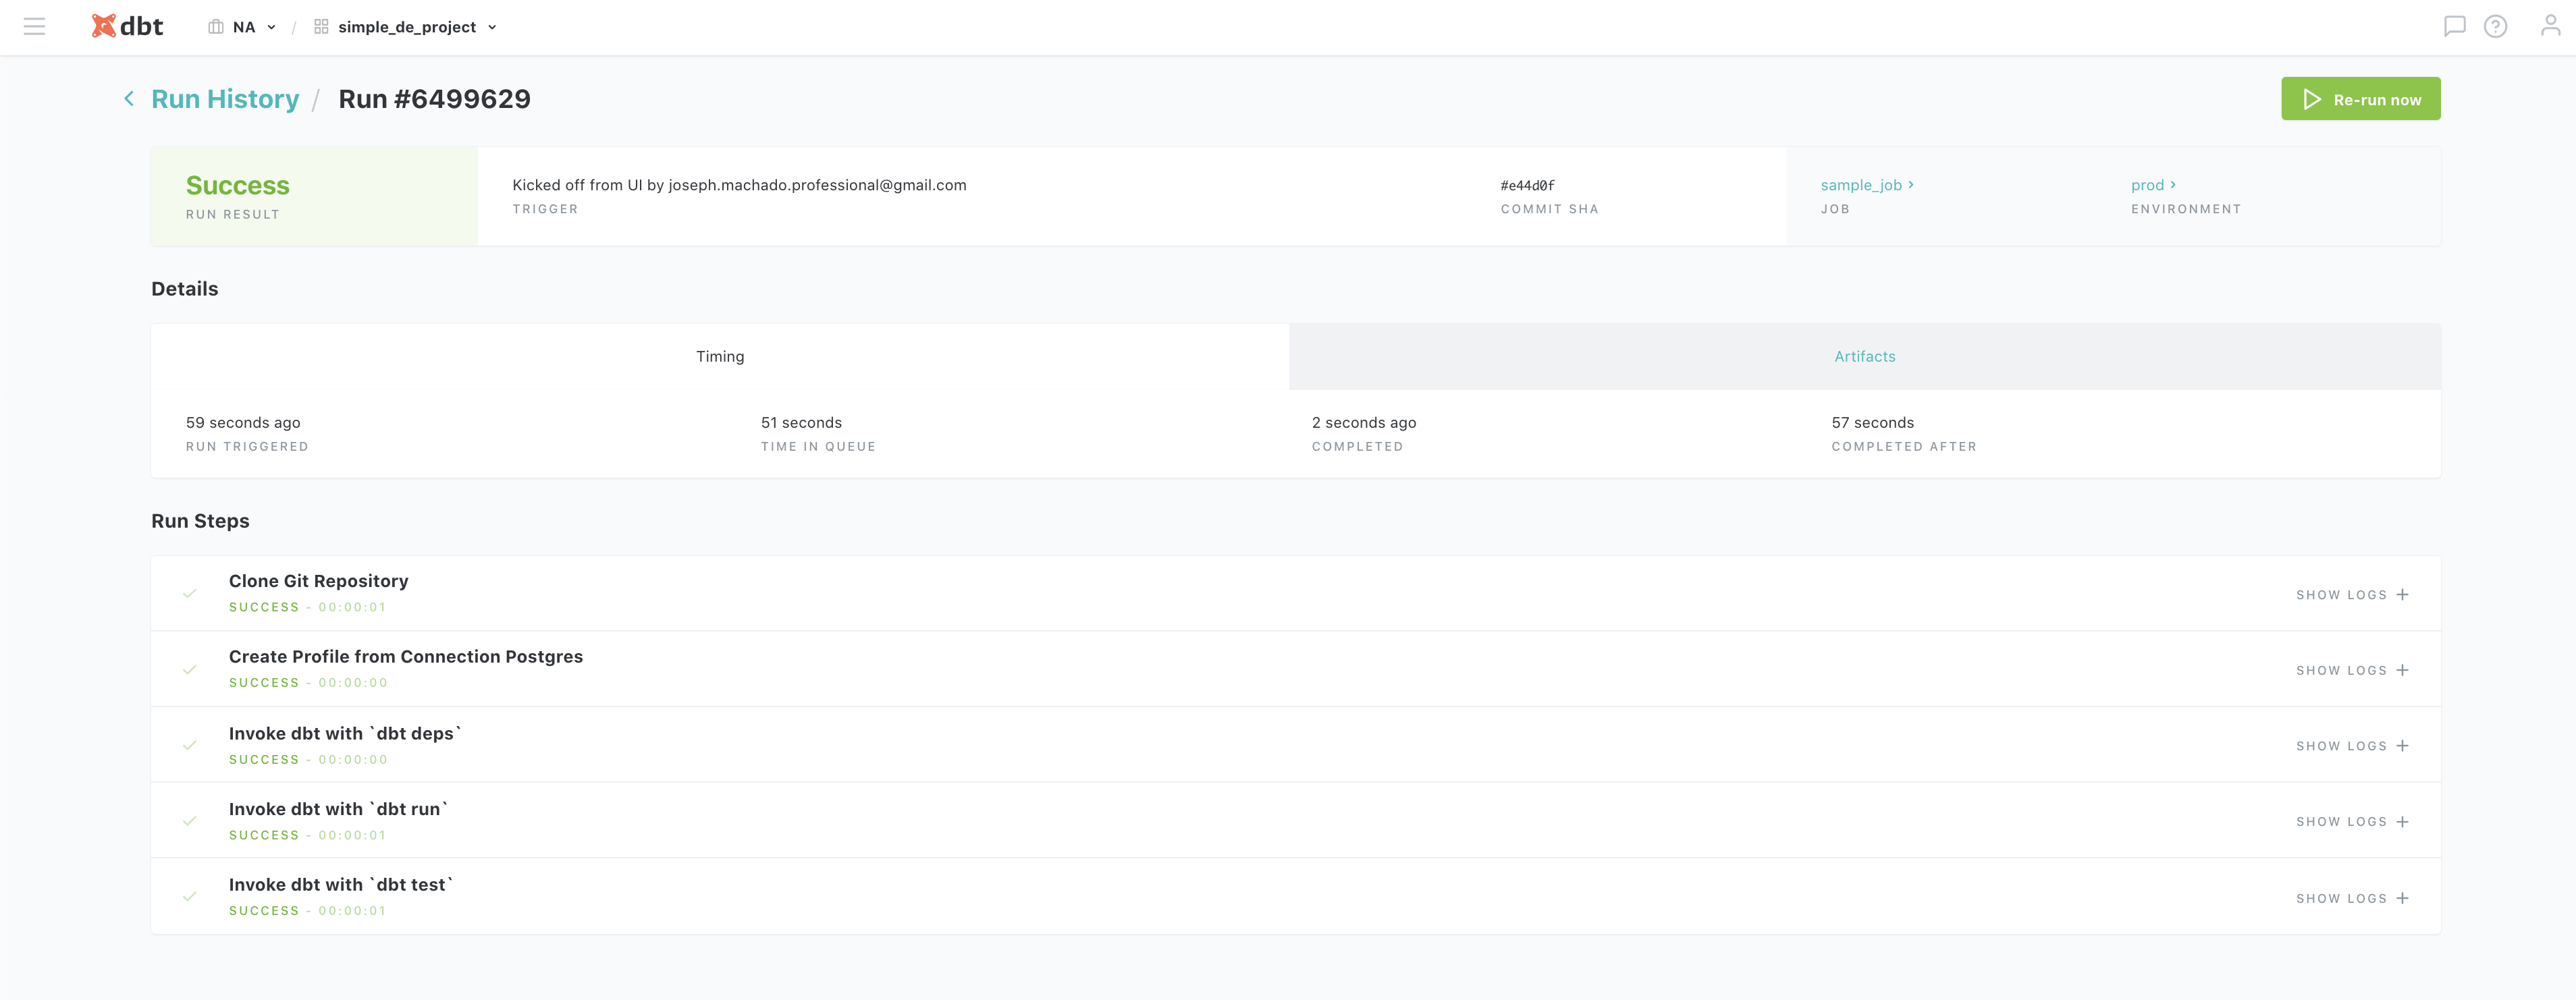Click the Clone Git Repository checkmark icon

pyautogui.click(x=190, y=594)
